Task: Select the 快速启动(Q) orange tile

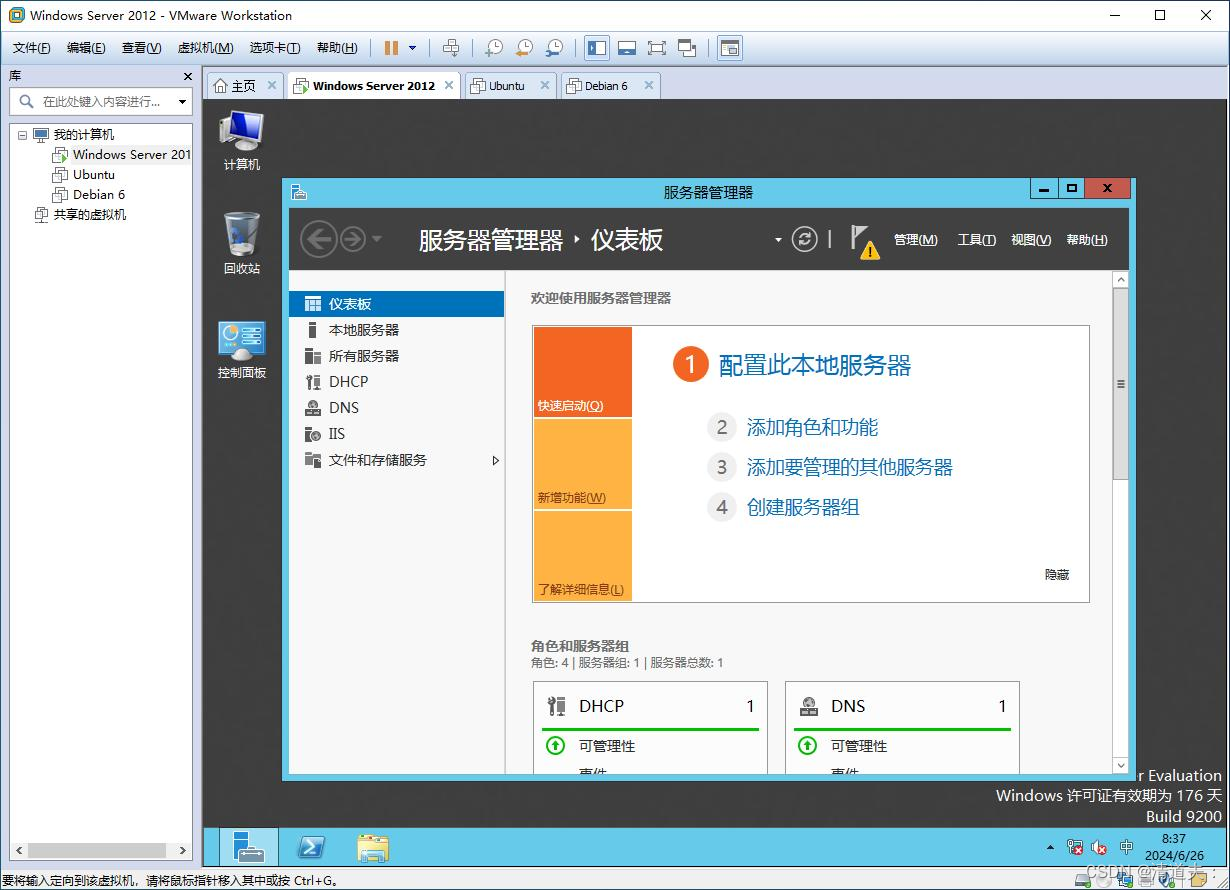Action: tap(583, 372)
